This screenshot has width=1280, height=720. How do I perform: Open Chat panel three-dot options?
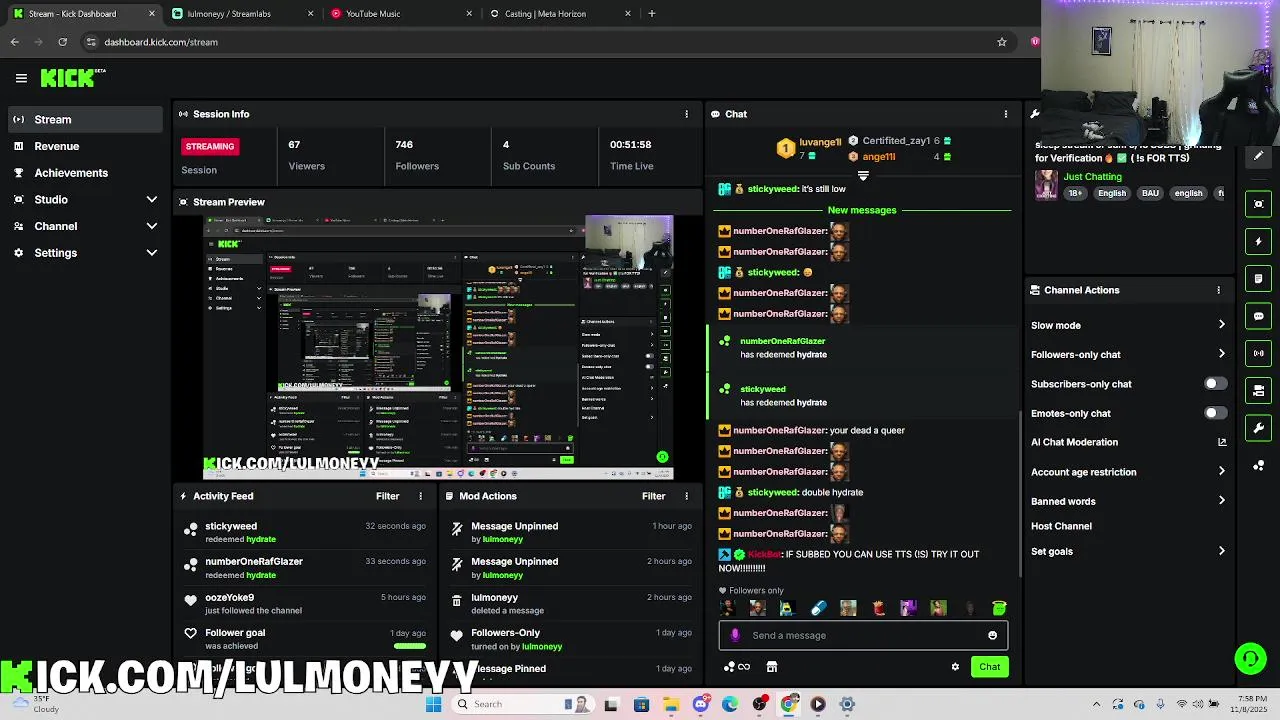tap(1006, 114)
